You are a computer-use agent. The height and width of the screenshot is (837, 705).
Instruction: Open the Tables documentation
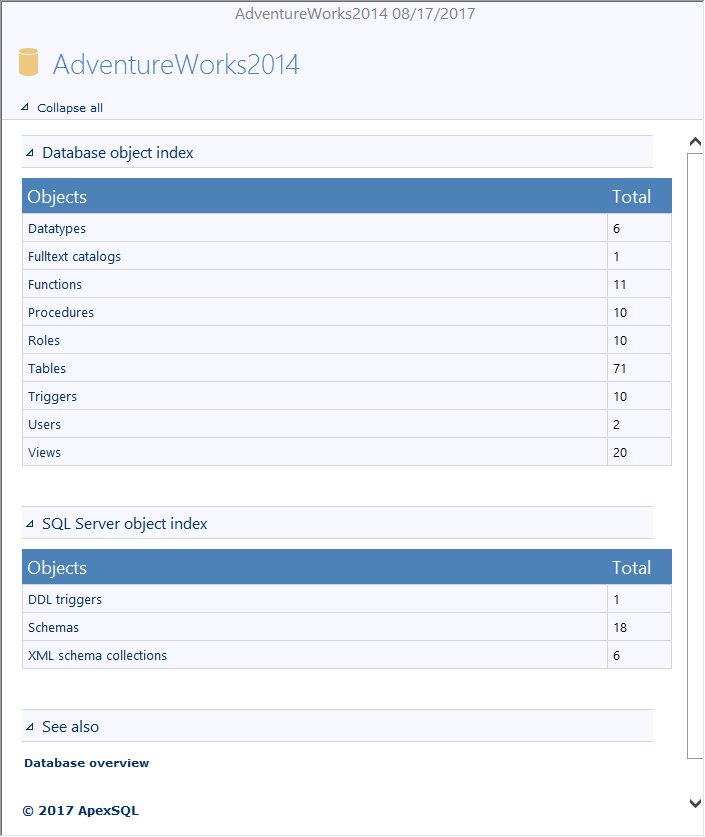[46, 368]
